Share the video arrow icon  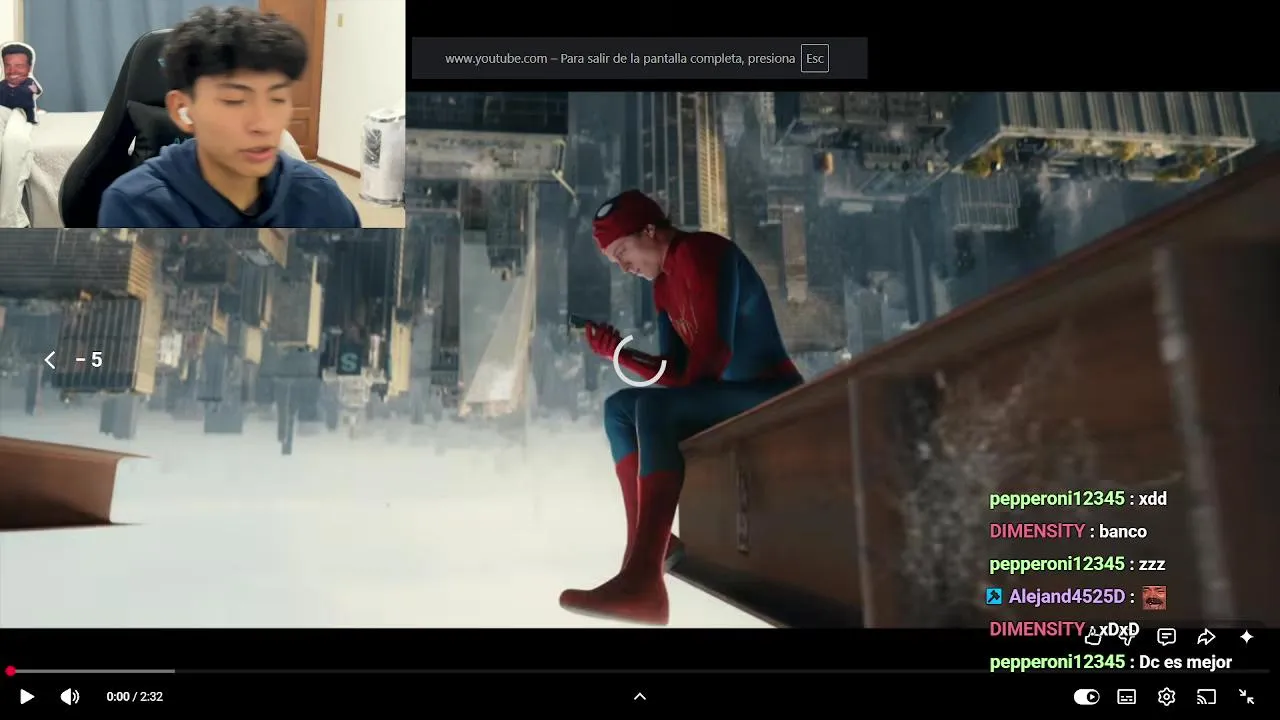[1206, 637]
